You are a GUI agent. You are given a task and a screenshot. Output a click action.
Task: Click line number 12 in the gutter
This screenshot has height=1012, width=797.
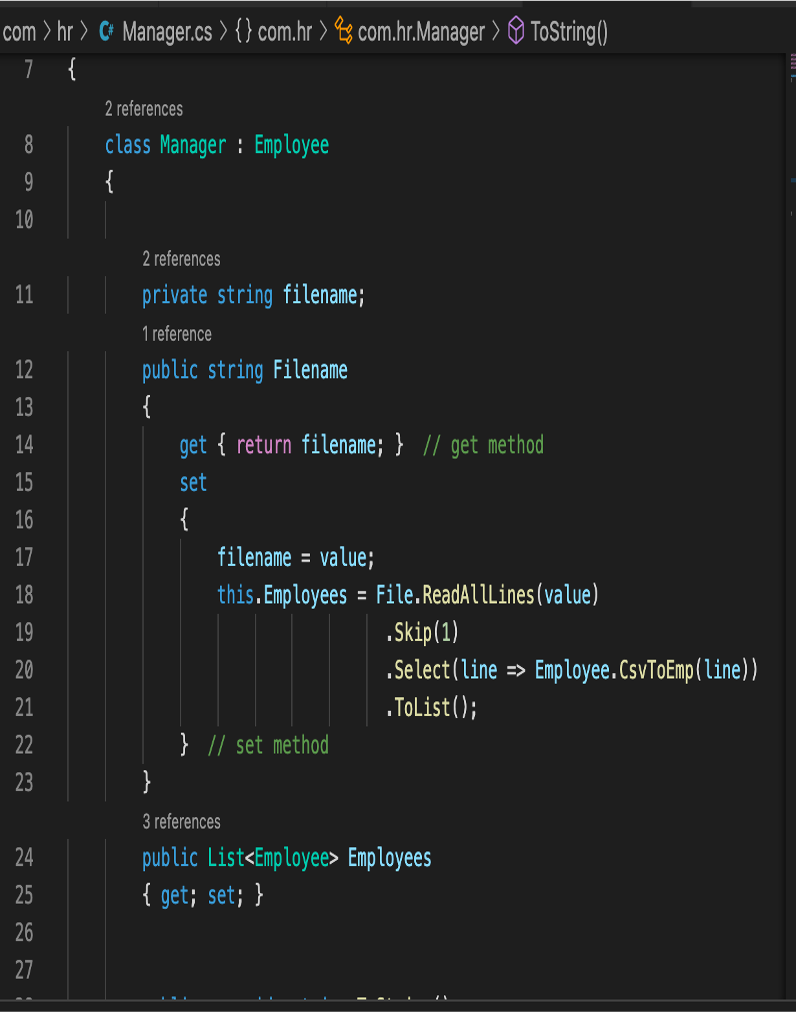[24, 370]
